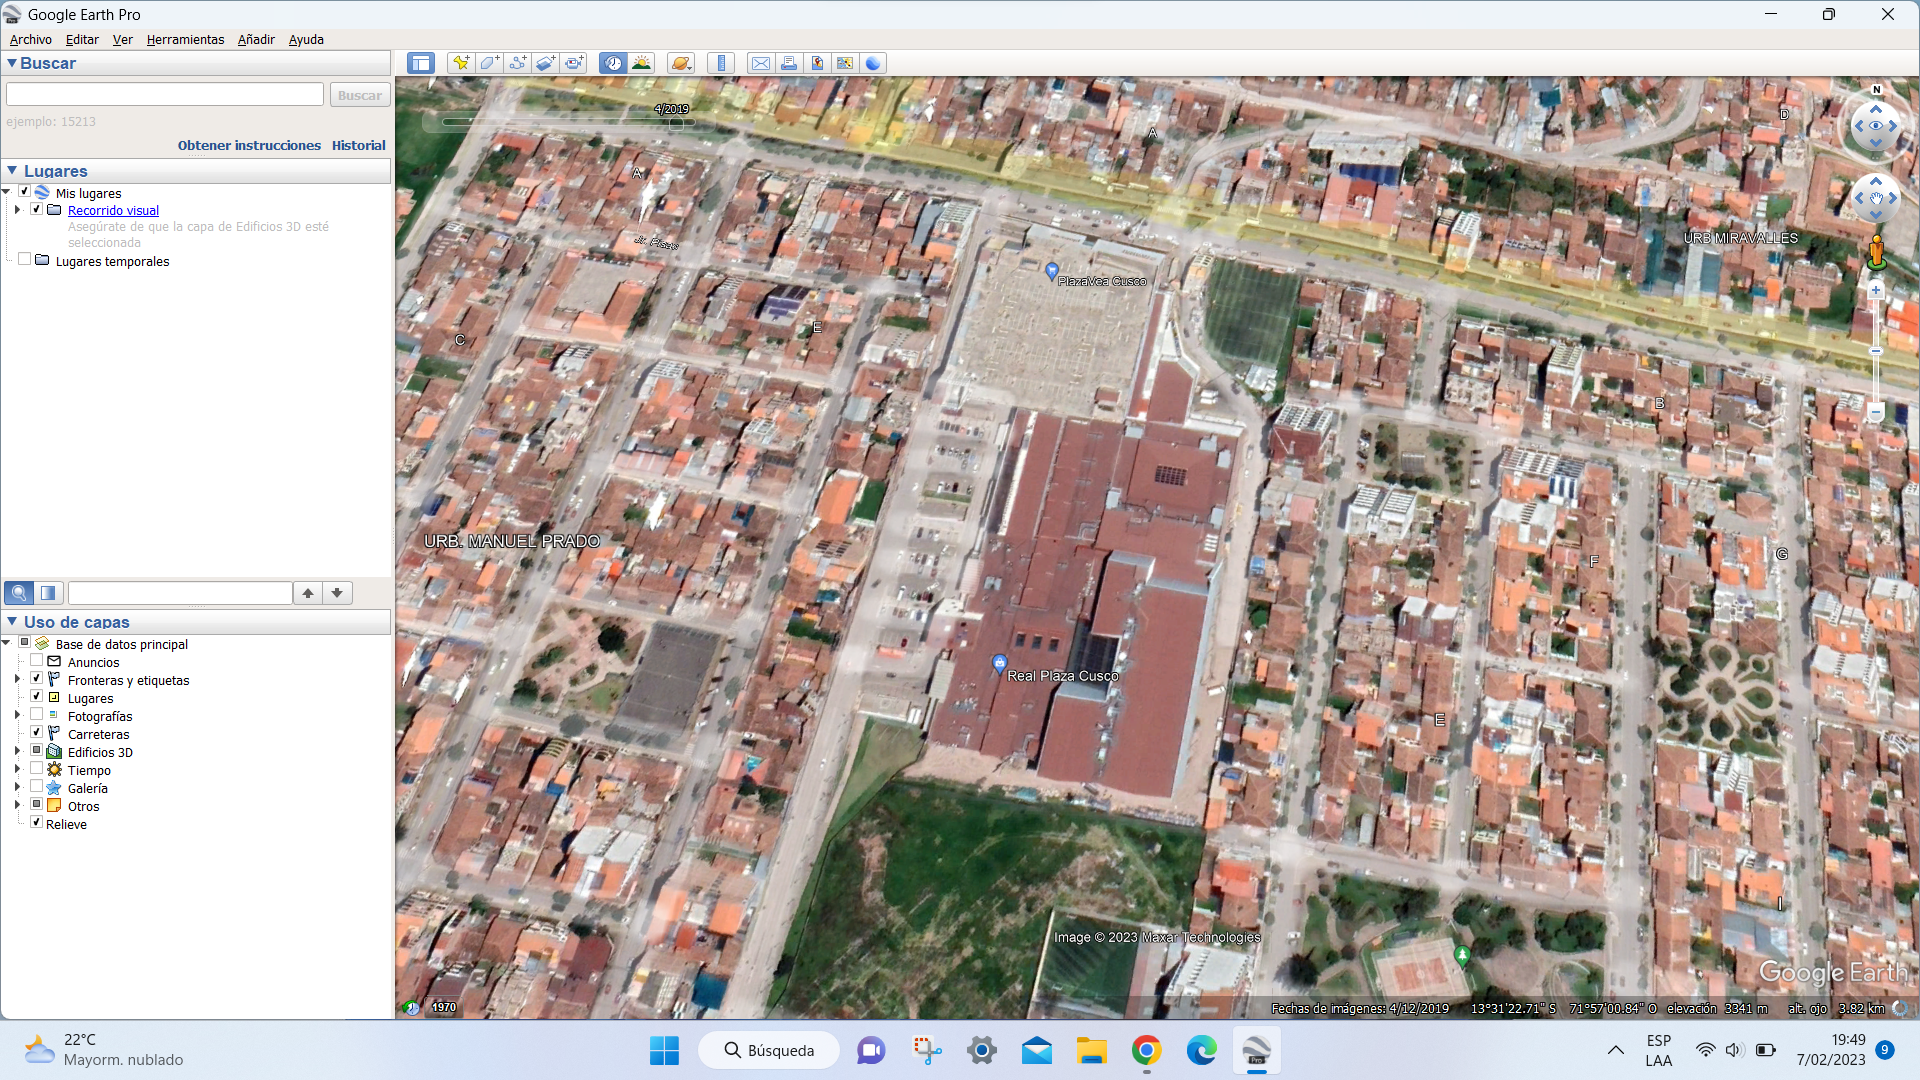Toggle the historical imagery clock icon

(613, 63)
